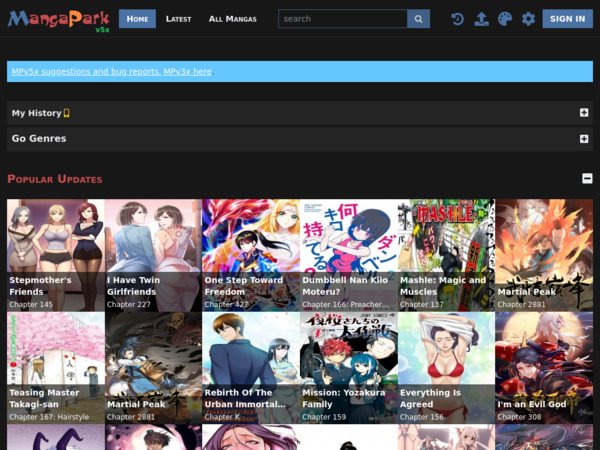Open Chapter 137 of Mashle
The height and width of the screenshot is (450, 600).
pyautogui.click(x=422, y=305)
